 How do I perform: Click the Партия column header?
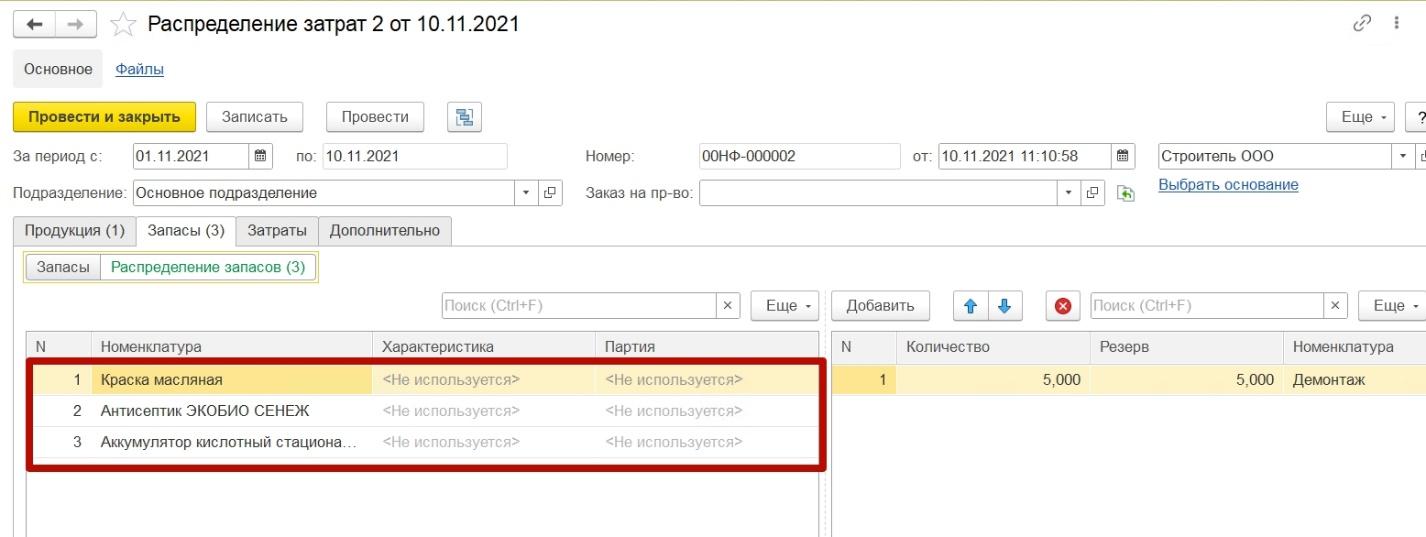pyautogui.click(x=706, y=347)
